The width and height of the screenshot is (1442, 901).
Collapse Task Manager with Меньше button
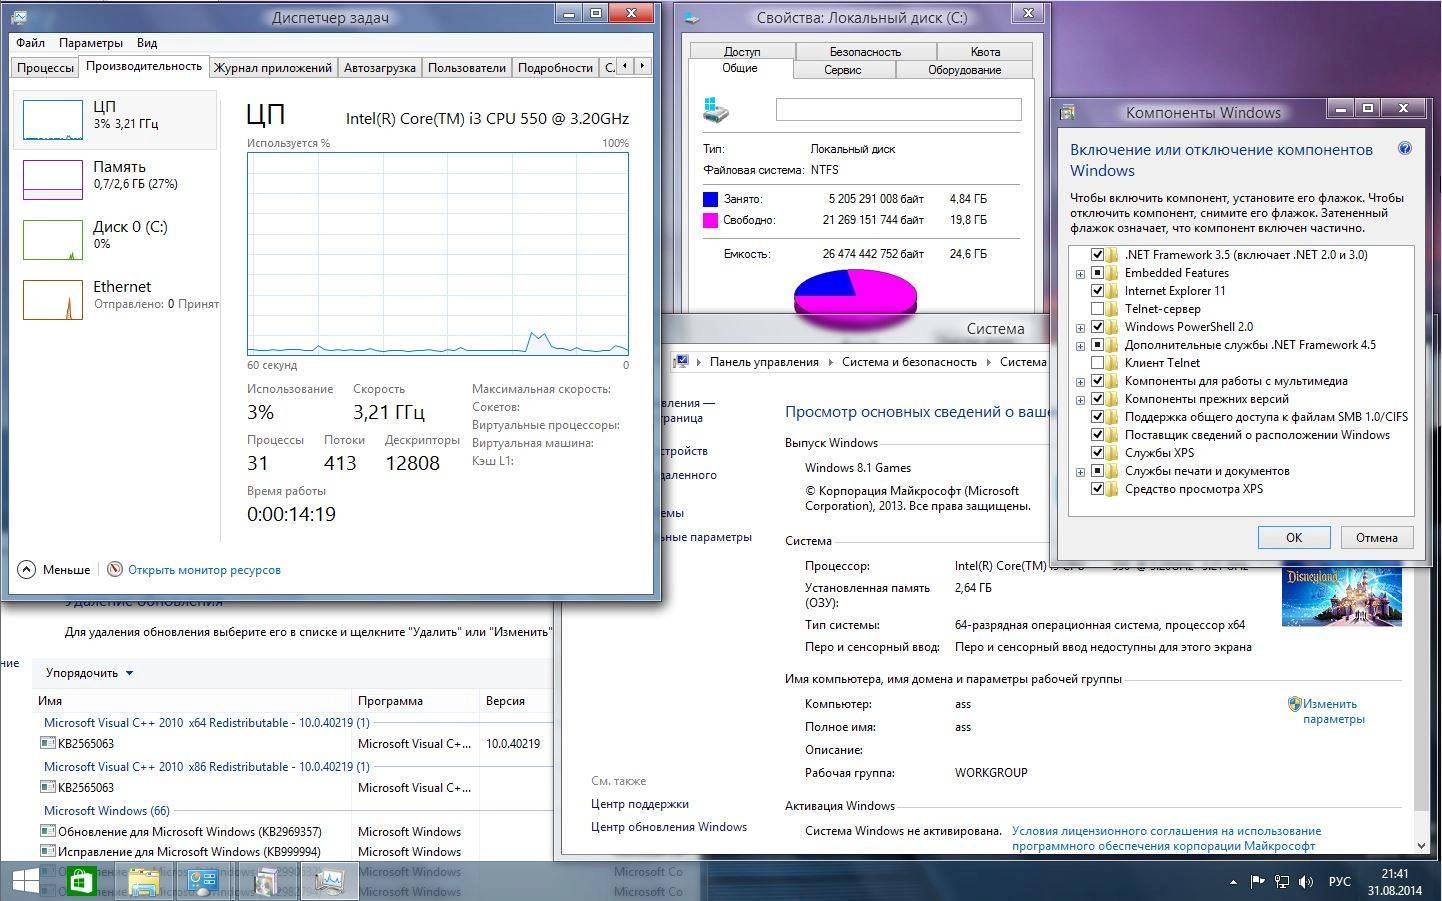(56, 569)
